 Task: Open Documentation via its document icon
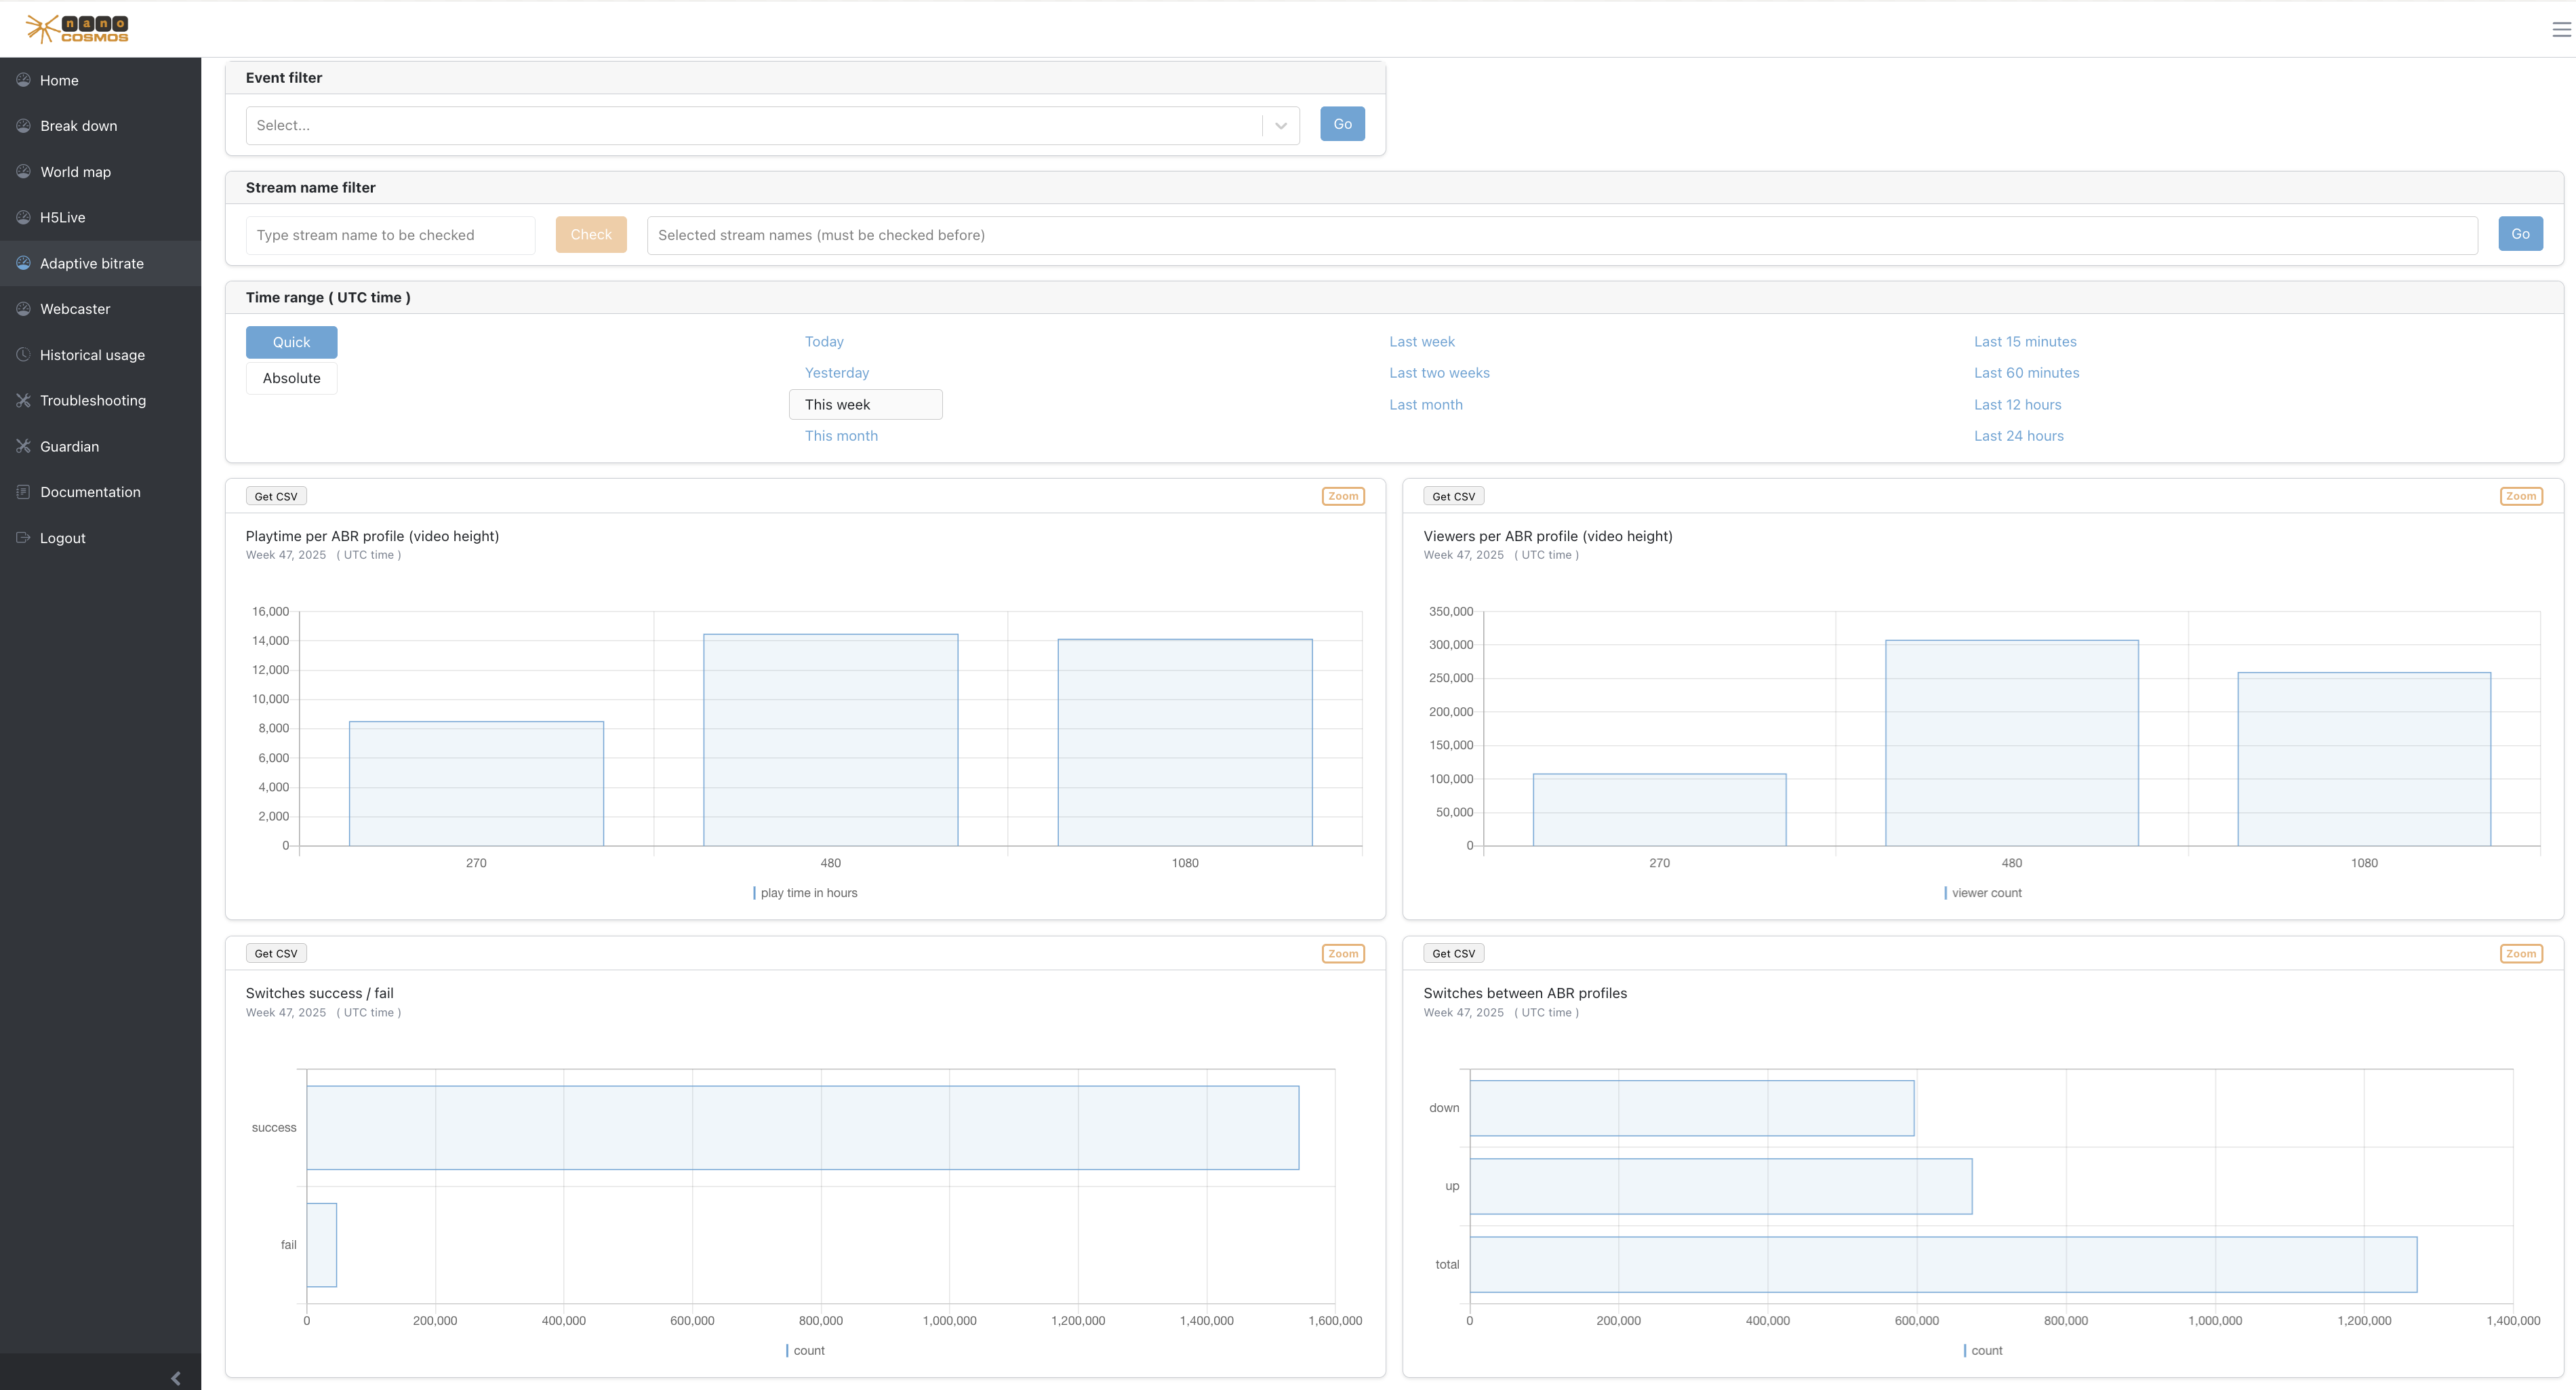pyautogui.click(x=23, y=492)
